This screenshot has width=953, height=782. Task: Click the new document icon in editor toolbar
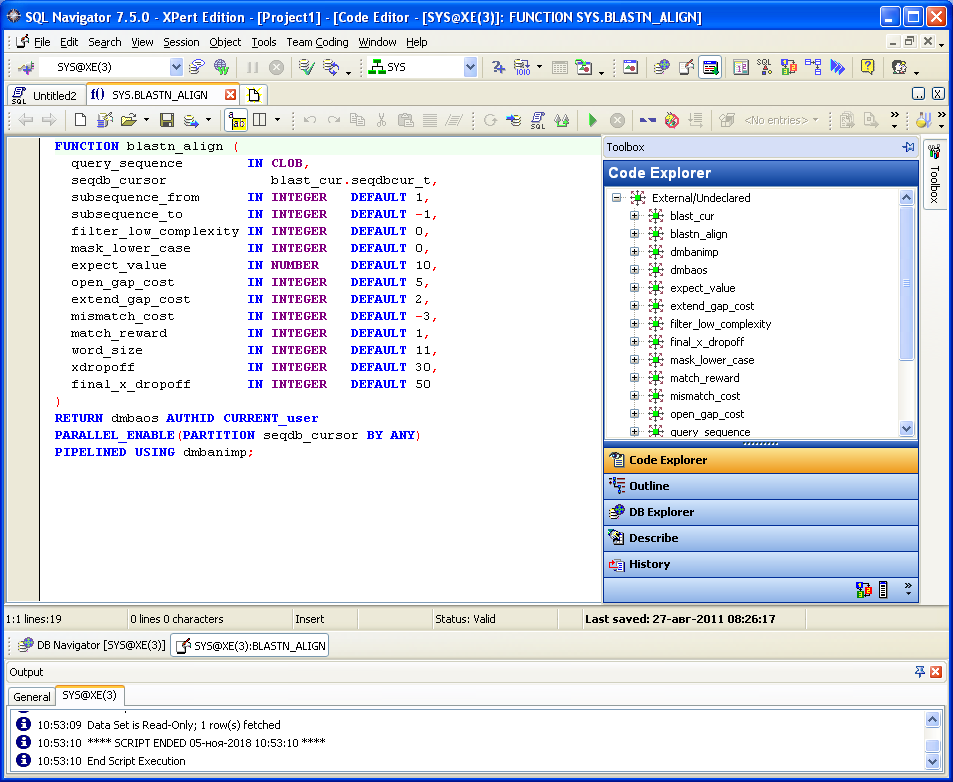(x=80, y=120)
